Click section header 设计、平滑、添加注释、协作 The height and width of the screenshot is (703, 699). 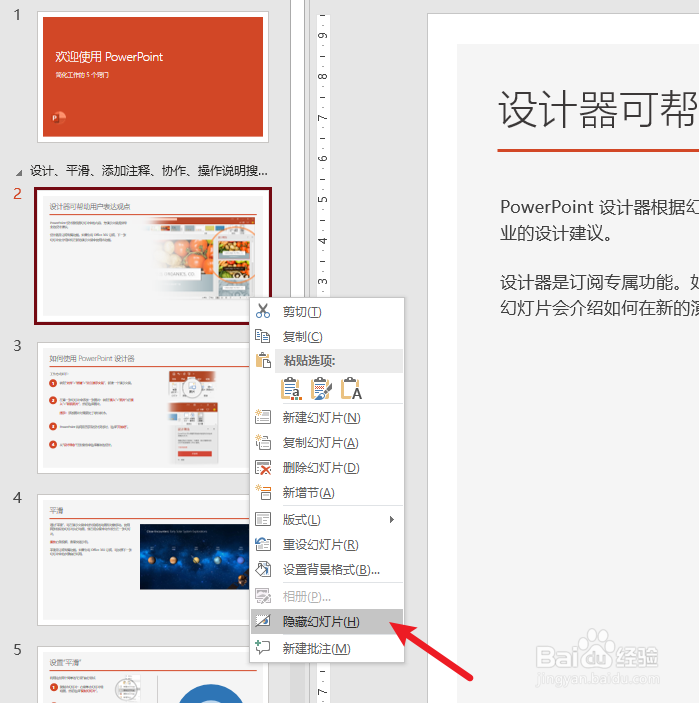coord(148,170)
